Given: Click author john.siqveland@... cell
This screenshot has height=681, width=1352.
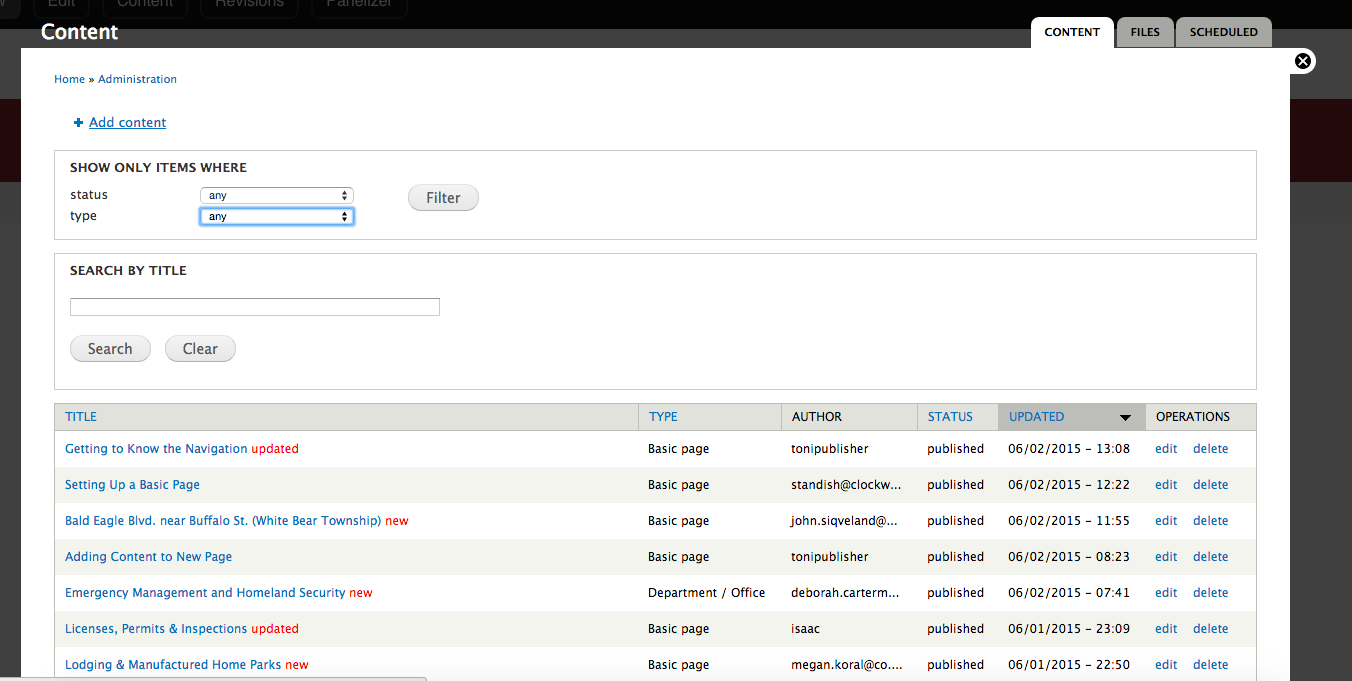Looking at the screenshot, I should point(844,521).
